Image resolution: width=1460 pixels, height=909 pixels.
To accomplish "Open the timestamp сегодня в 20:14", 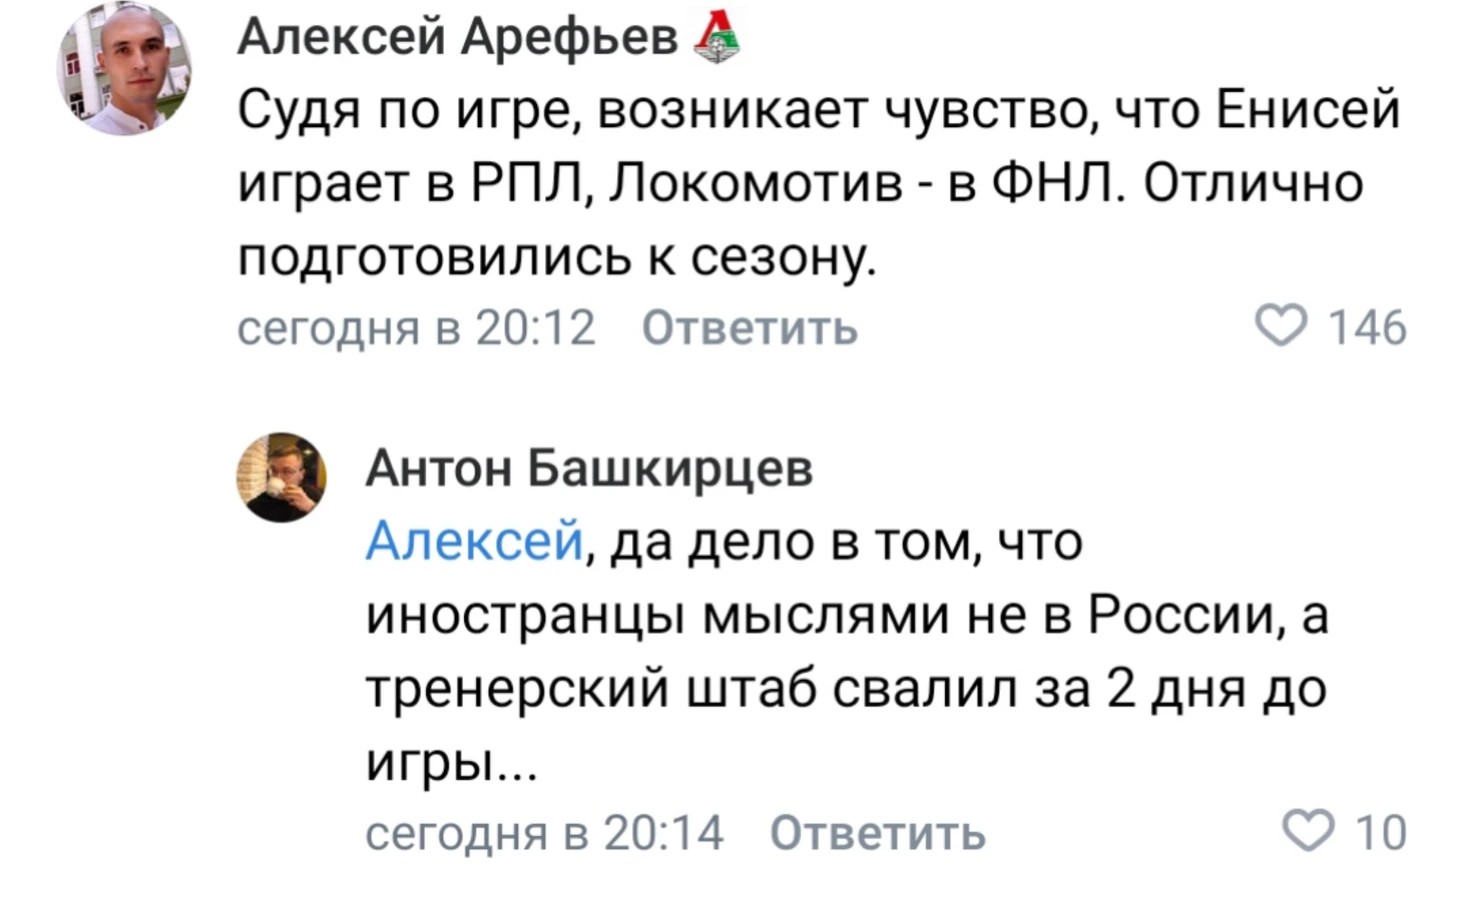I will click(544, 833).
